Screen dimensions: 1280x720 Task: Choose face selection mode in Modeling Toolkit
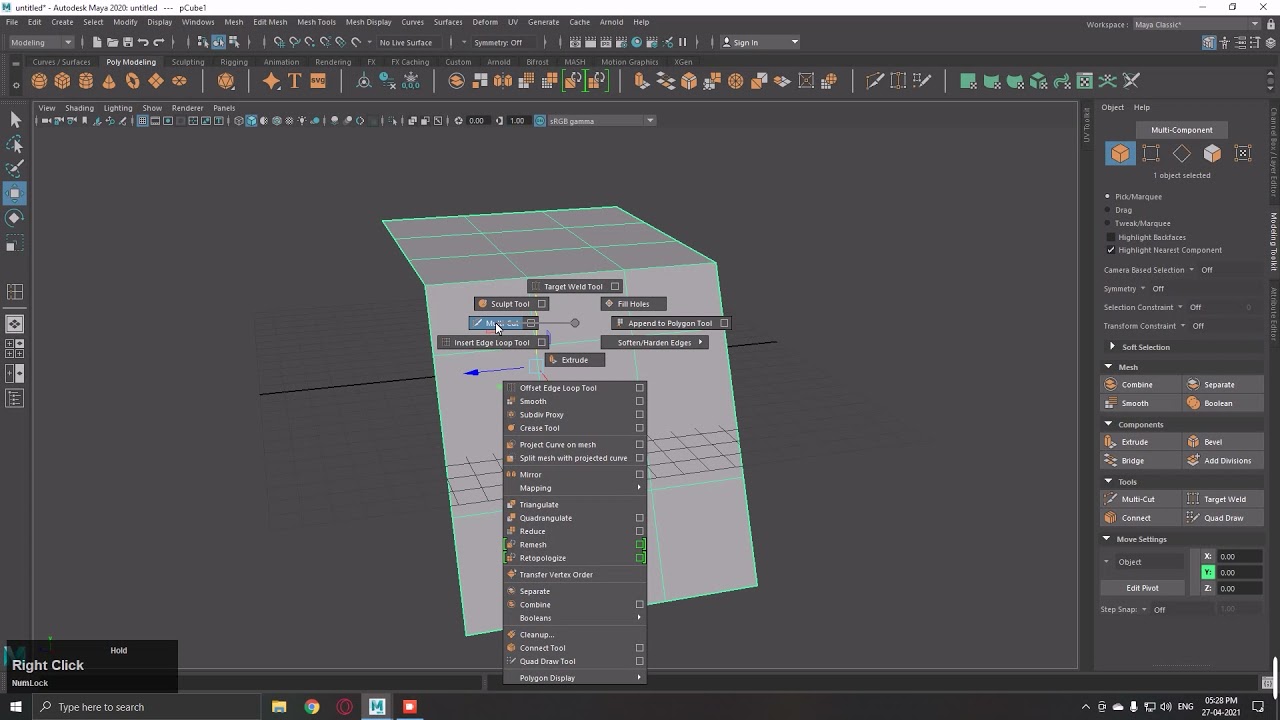1212,153
